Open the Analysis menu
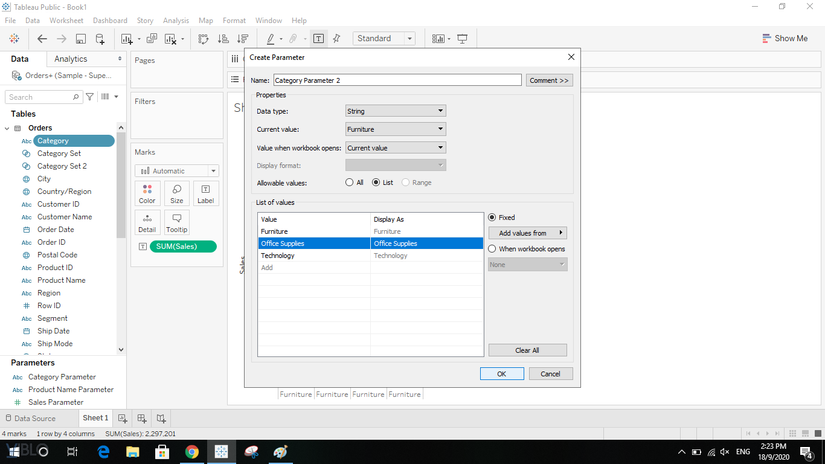The image size is (825, 464). tap(176, 20)
